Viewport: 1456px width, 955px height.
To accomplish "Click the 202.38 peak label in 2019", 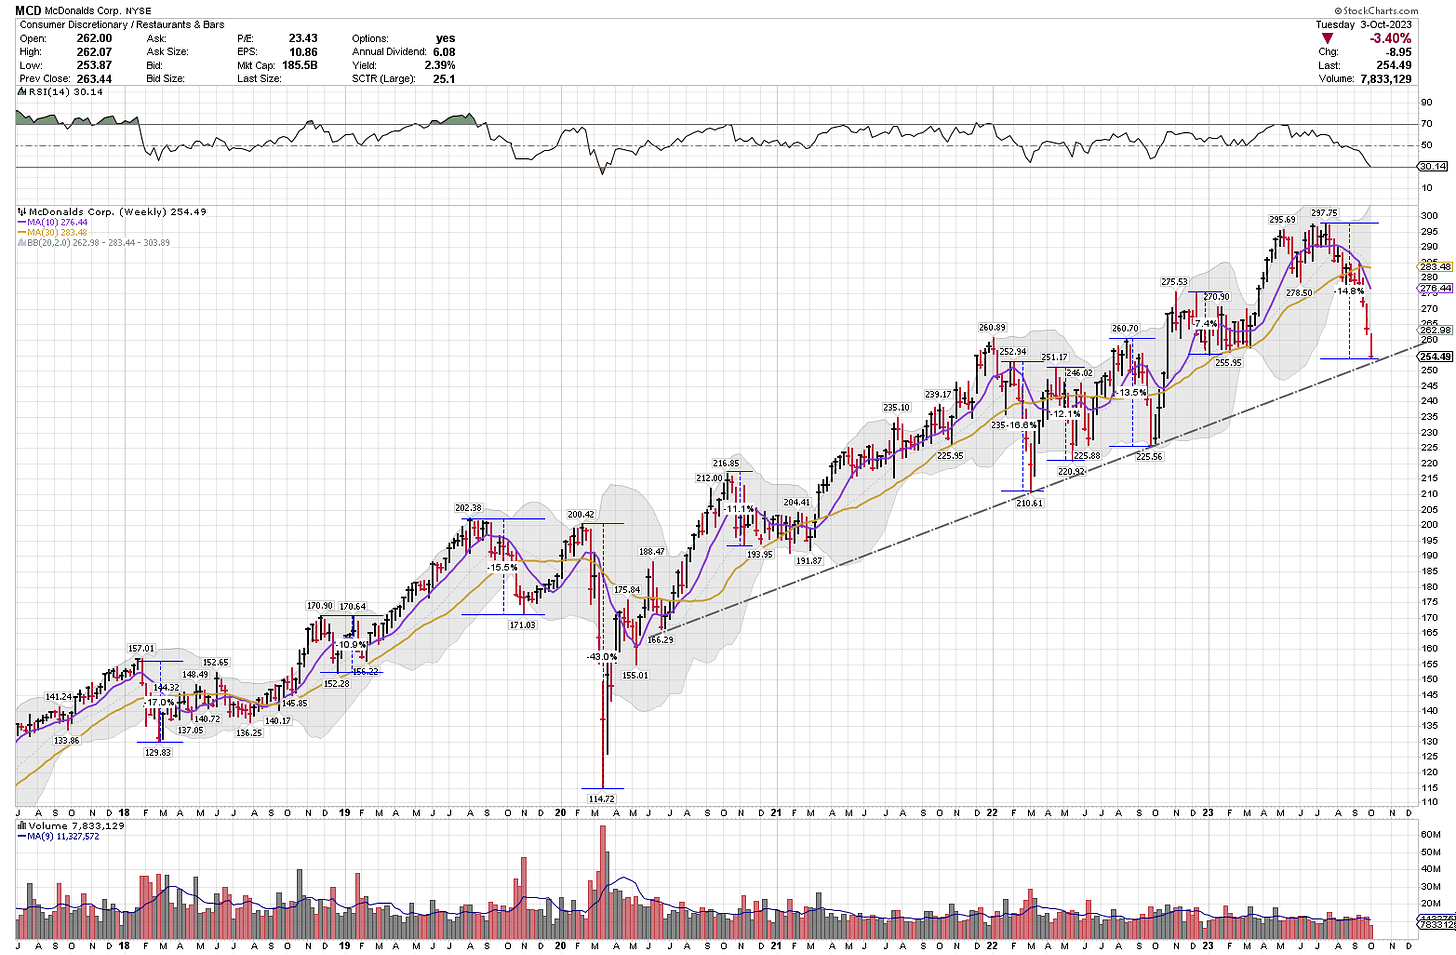I will [x=468, y=508].
